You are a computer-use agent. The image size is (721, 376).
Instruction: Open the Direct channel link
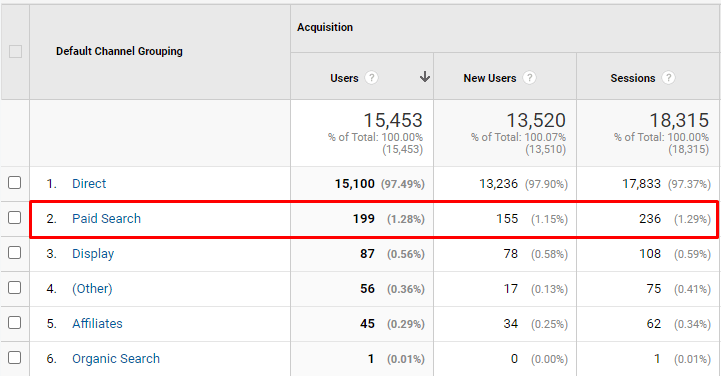(89, 183)
